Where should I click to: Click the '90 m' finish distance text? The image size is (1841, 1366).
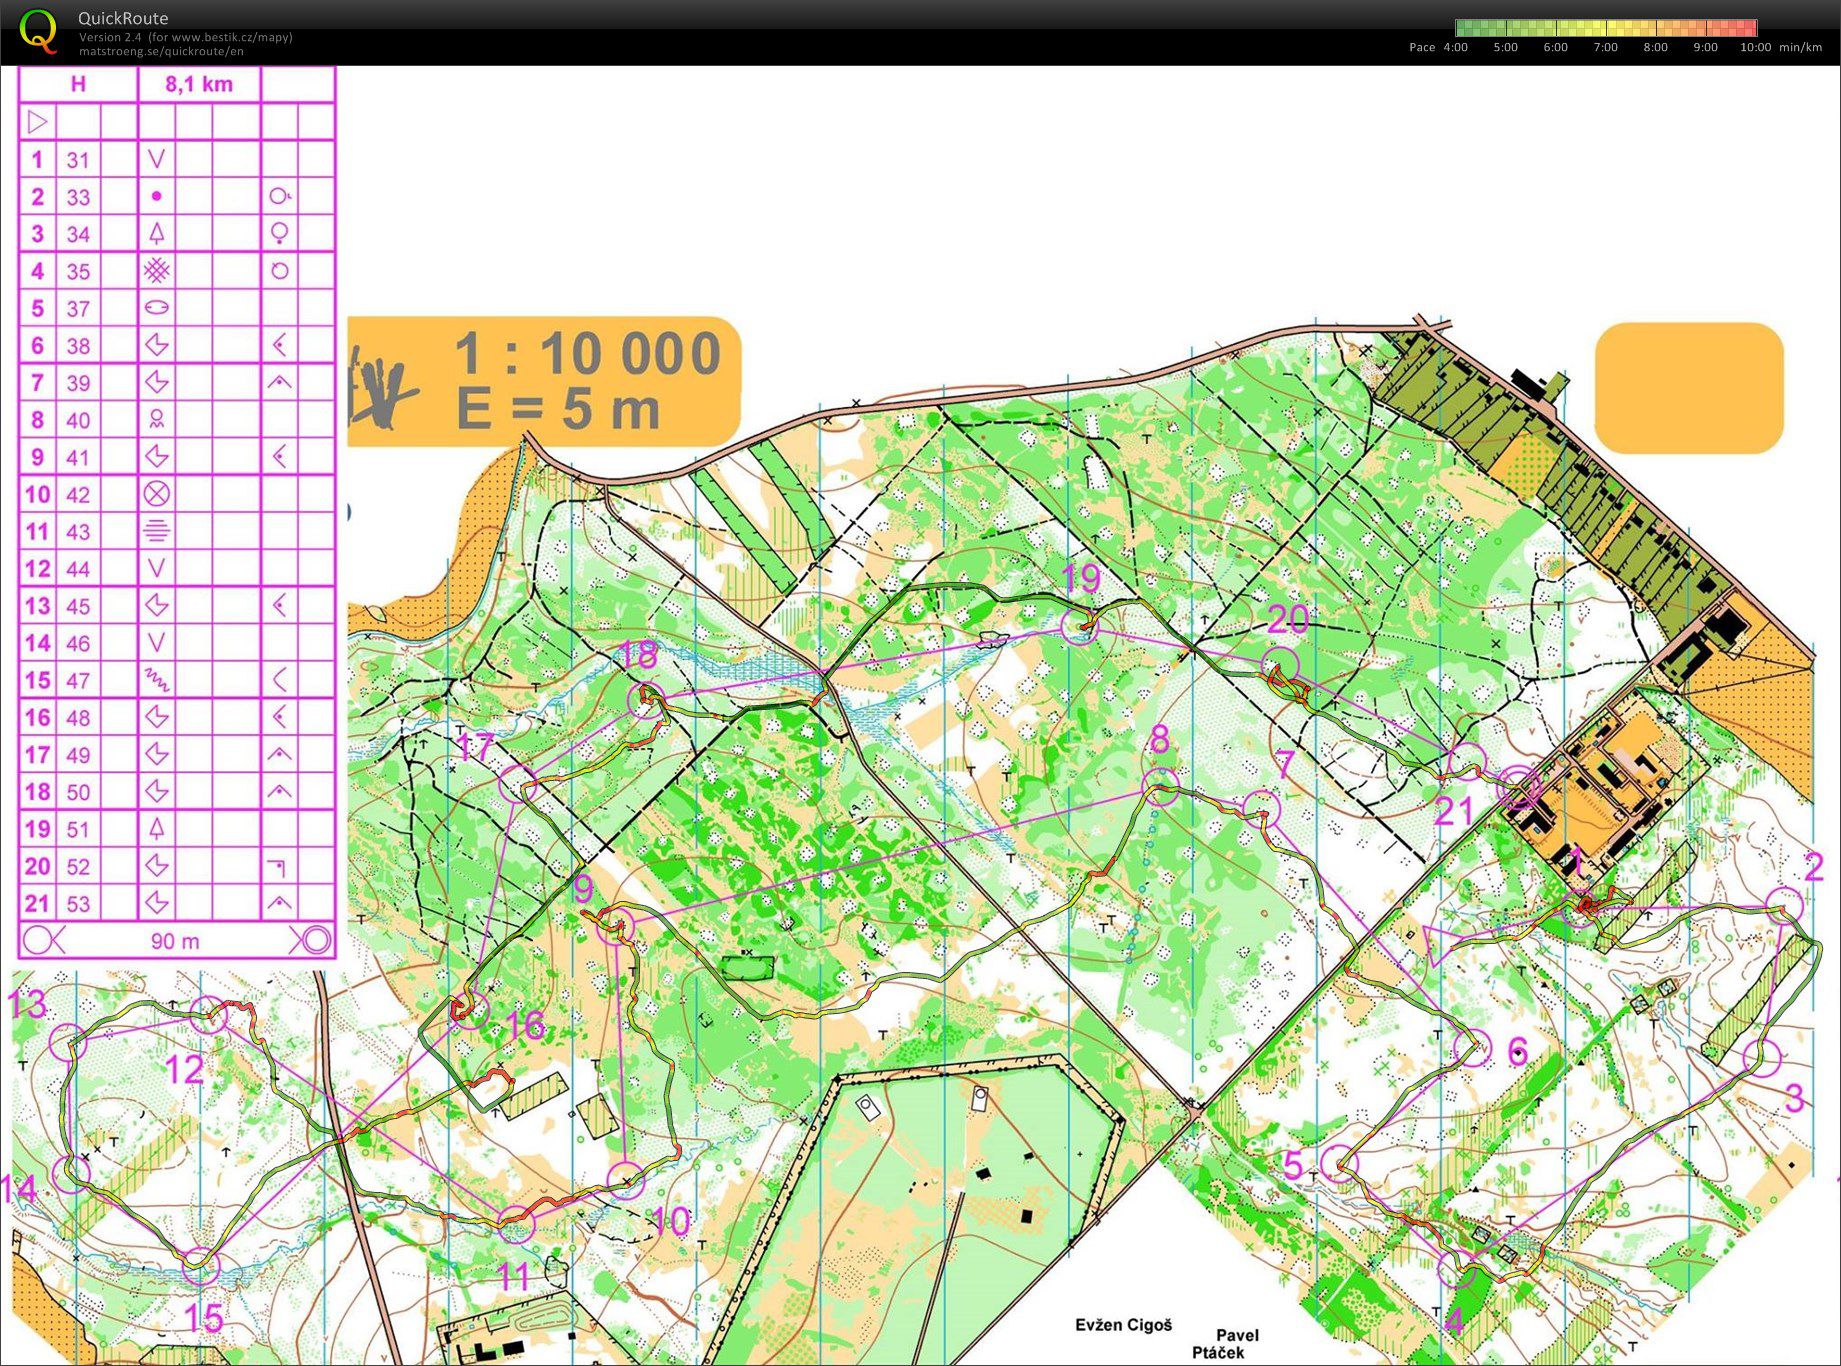(x=175, y=941)
